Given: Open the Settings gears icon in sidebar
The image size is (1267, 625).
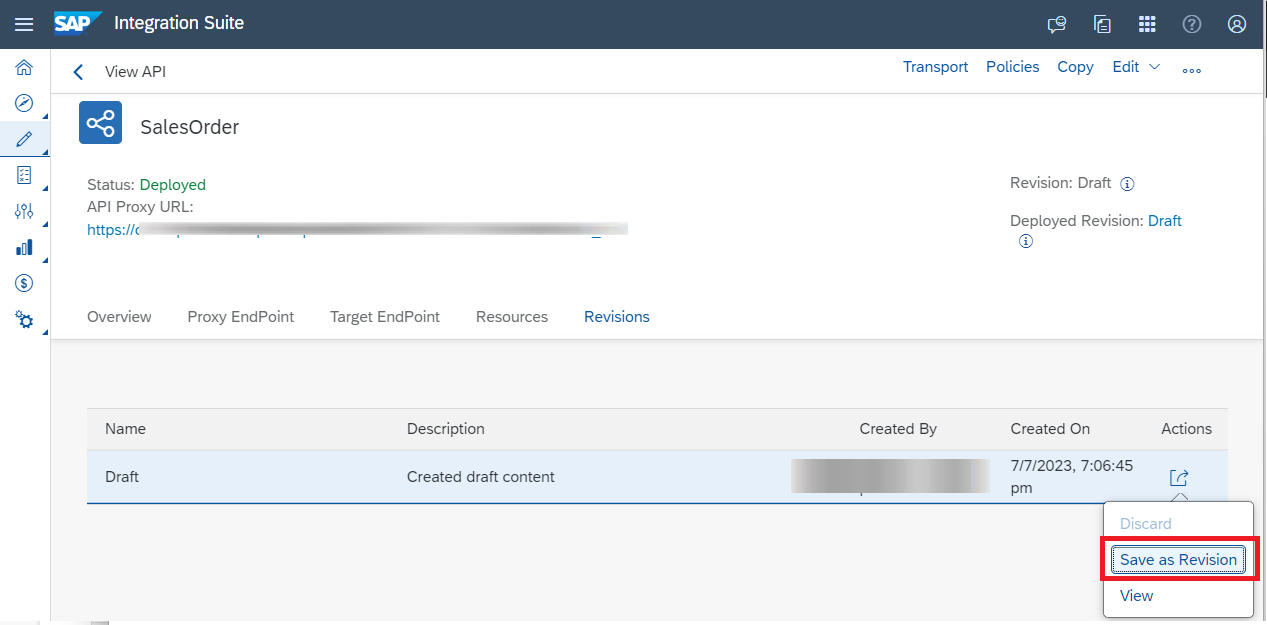Looking at the screenshot, I should pyautogui.click(x=24, y=320).
